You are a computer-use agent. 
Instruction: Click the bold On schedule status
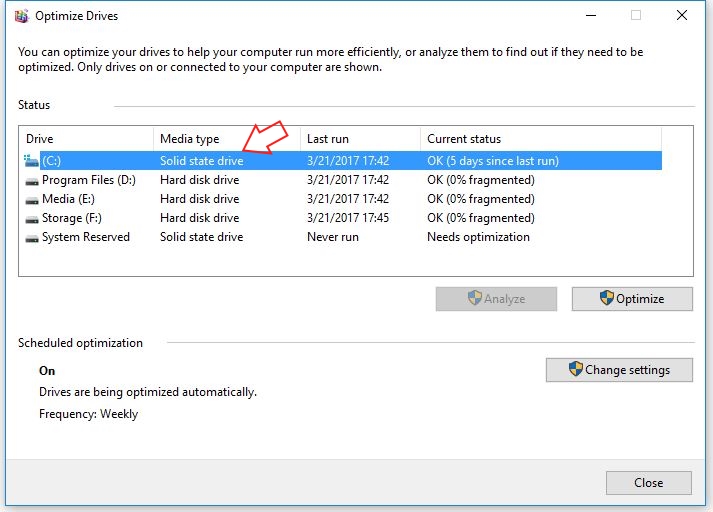pyautogui.click(x=47, y=371)
